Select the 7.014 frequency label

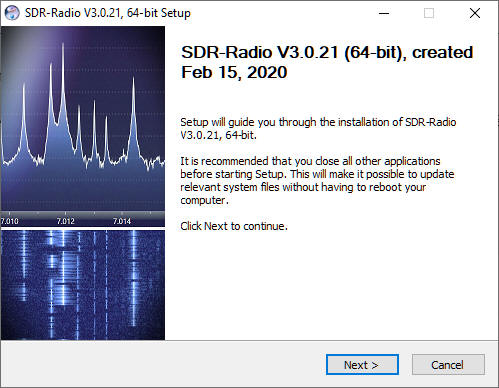[122, 221]
